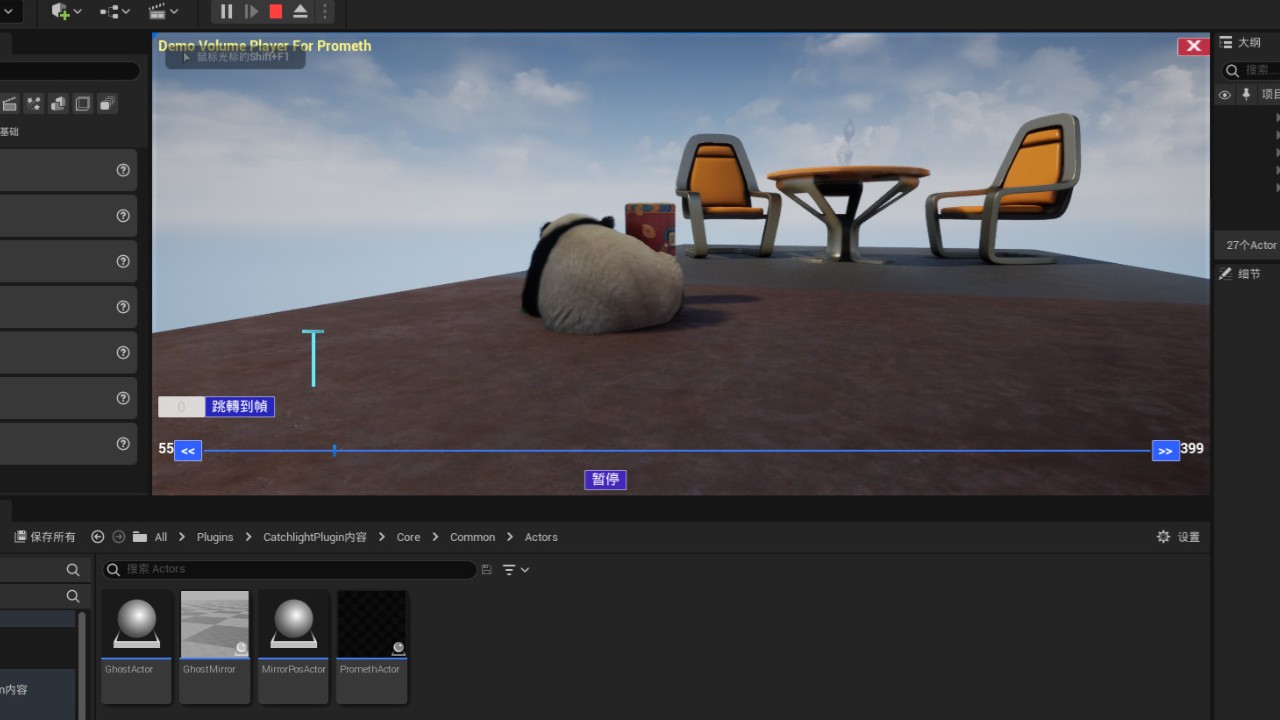Click the 27个Actor count label
Viewport: 1280px width, 720px height.
1252,245
